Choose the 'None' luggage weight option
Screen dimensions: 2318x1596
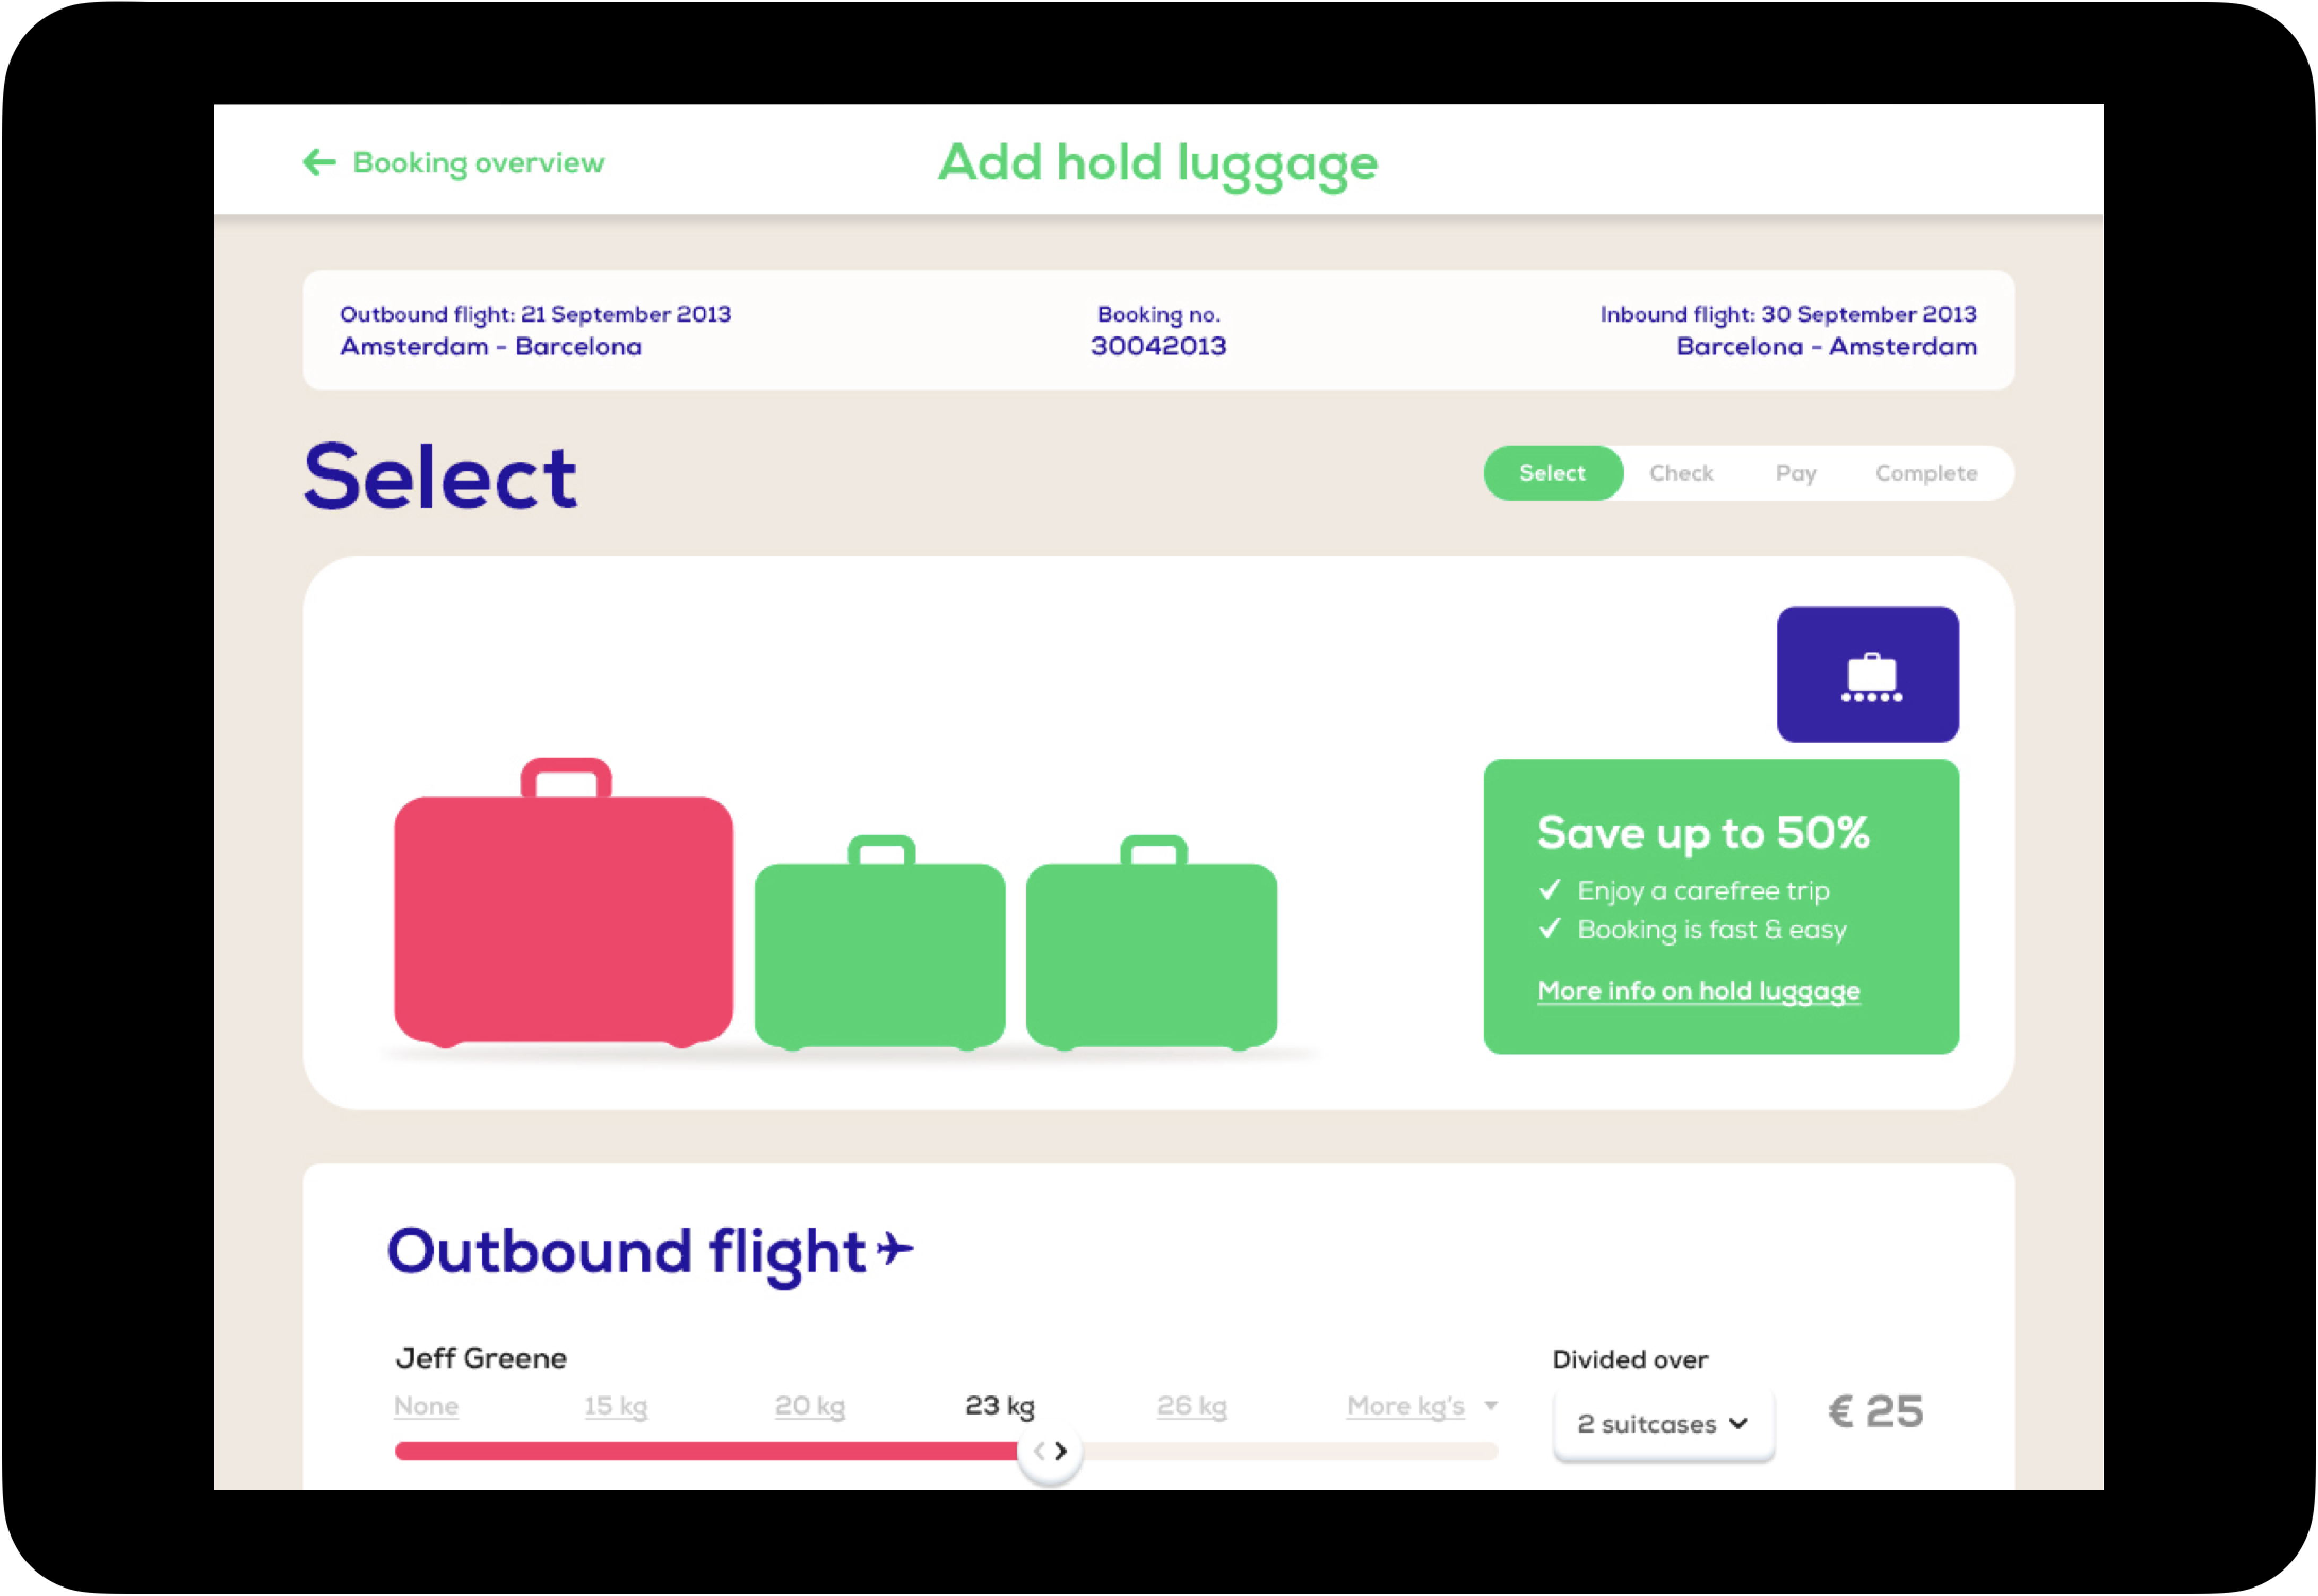tap(426, 1406)
